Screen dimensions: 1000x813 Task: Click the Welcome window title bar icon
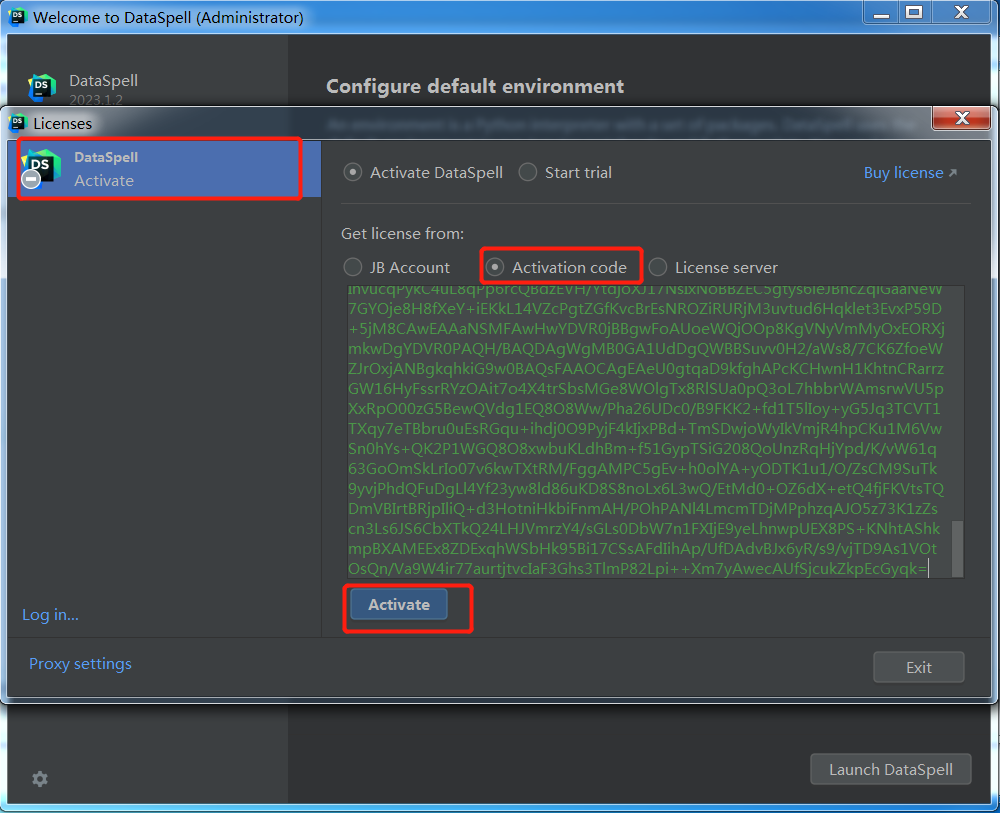coord(17,17)
